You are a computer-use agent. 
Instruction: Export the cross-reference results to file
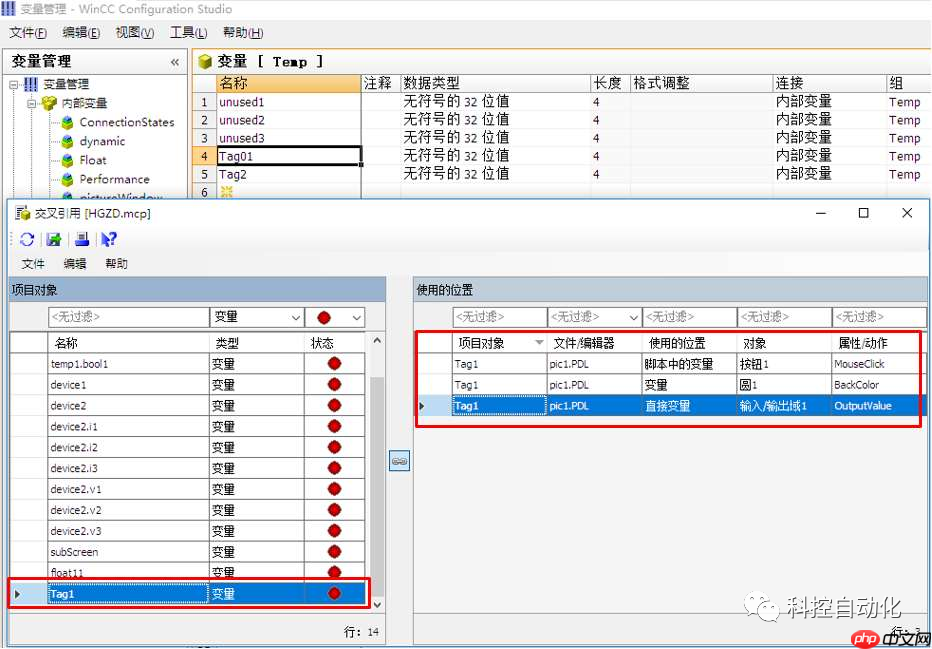[x=52, y=239]
